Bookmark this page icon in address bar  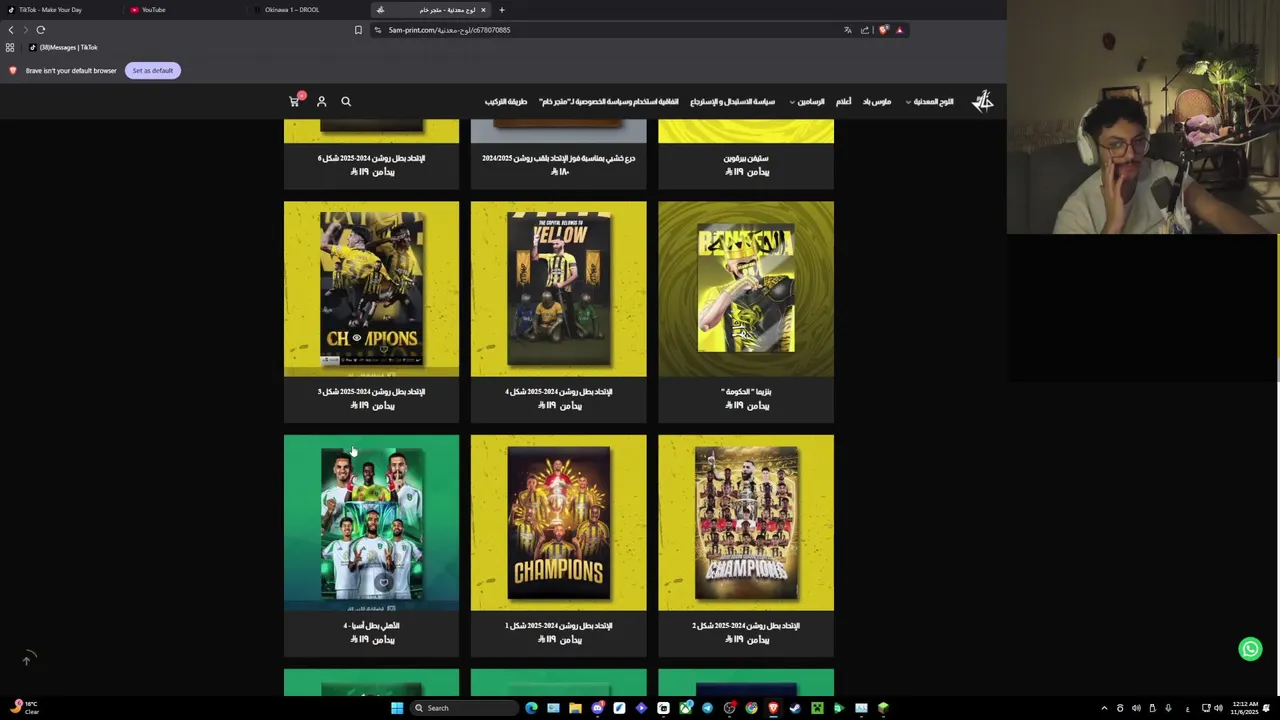click(x=358, y=30)
